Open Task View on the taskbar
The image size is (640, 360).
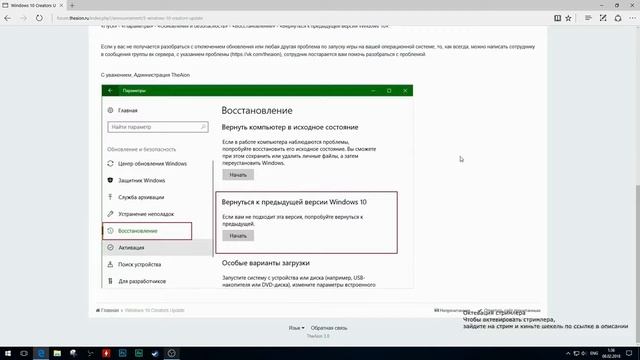coord(24,353)
